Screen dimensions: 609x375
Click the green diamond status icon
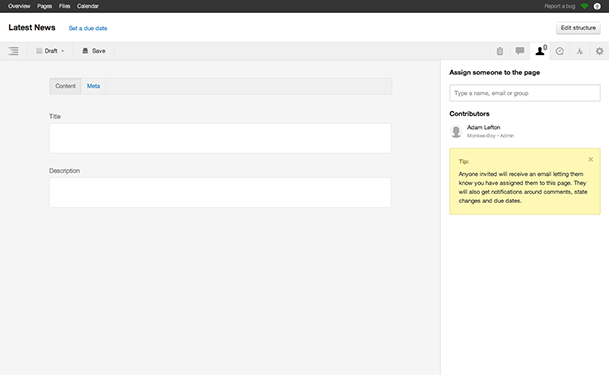point(585,6)
